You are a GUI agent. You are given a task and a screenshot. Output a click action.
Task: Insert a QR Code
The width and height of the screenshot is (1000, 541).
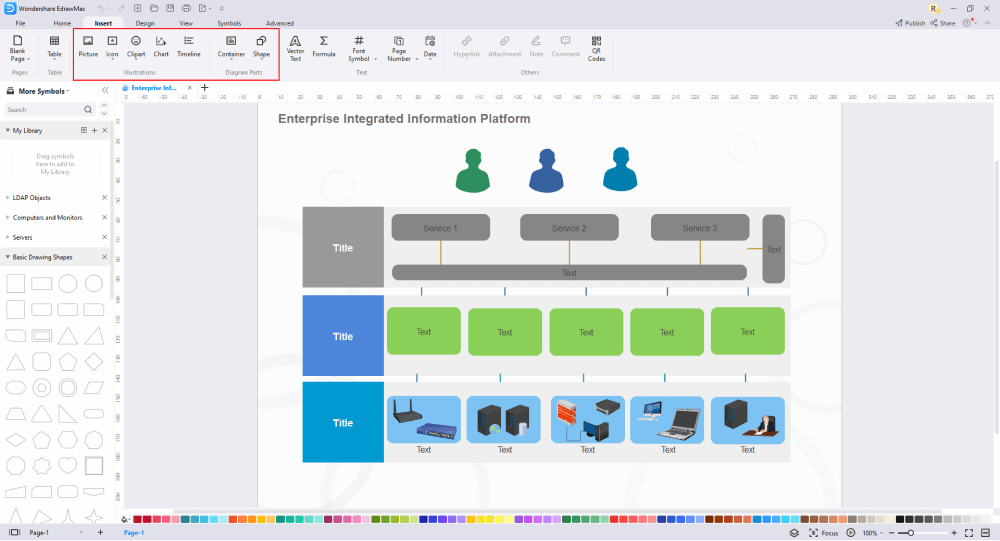(x=596, y=47)
